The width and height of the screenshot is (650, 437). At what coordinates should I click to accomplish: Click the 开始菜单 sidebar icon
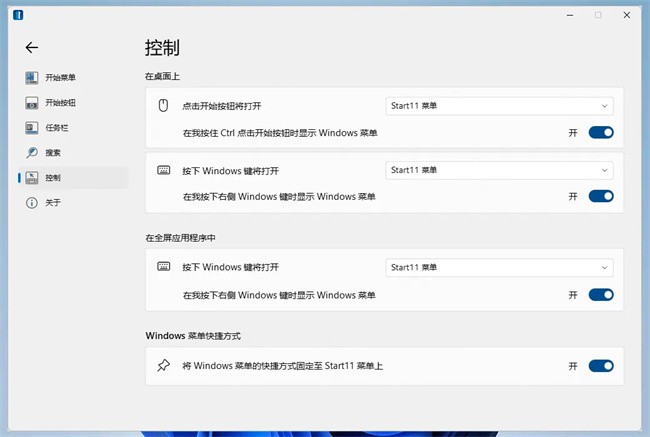tap(32, 77)
